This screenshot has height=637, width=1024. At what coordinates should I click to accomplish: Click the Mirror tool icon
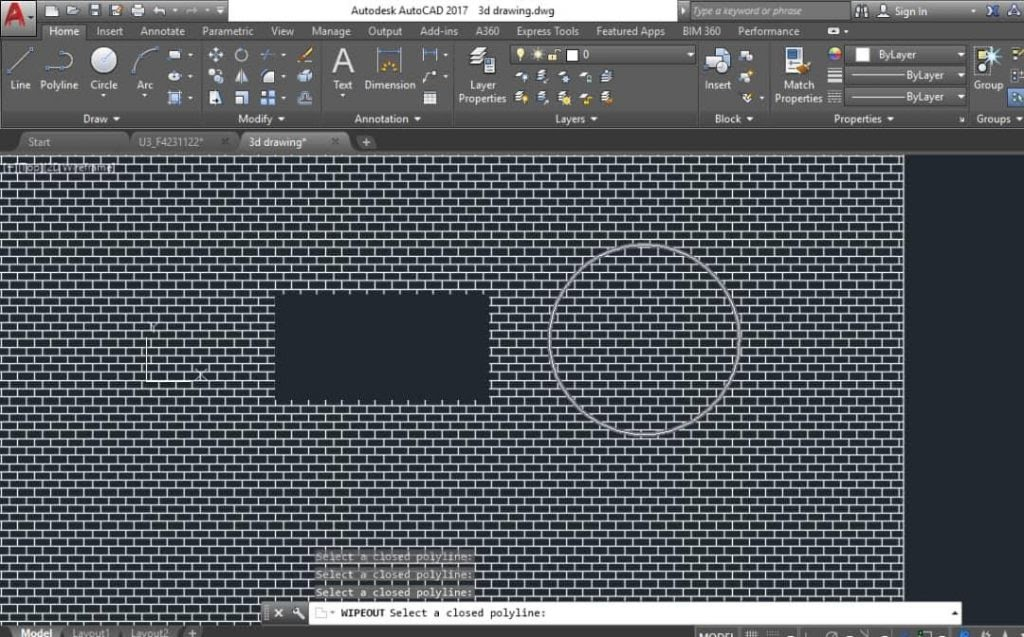(x=242, y=76)
